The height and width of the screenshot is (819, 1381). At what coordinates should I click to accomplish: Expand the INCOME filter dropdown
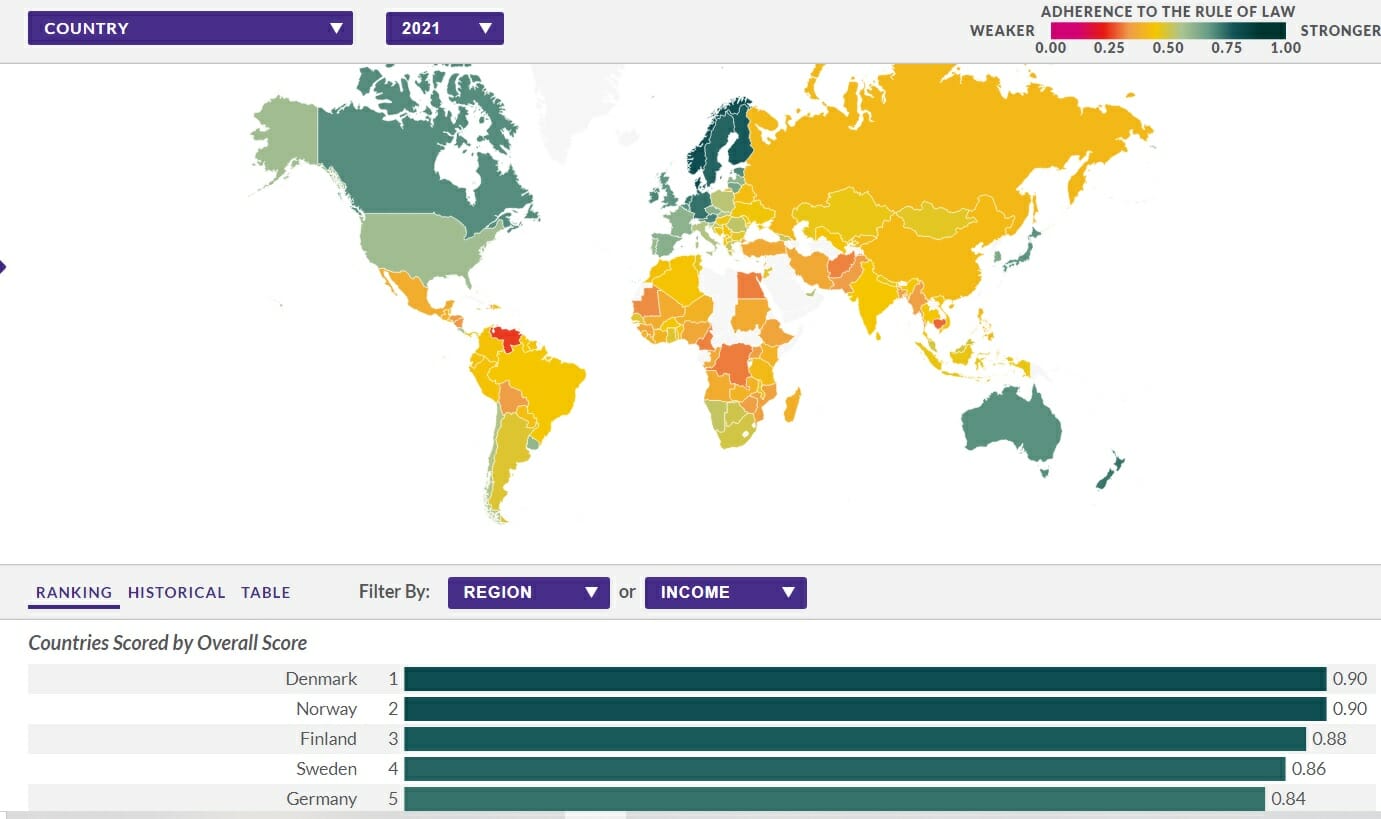[x=725, y=592]
